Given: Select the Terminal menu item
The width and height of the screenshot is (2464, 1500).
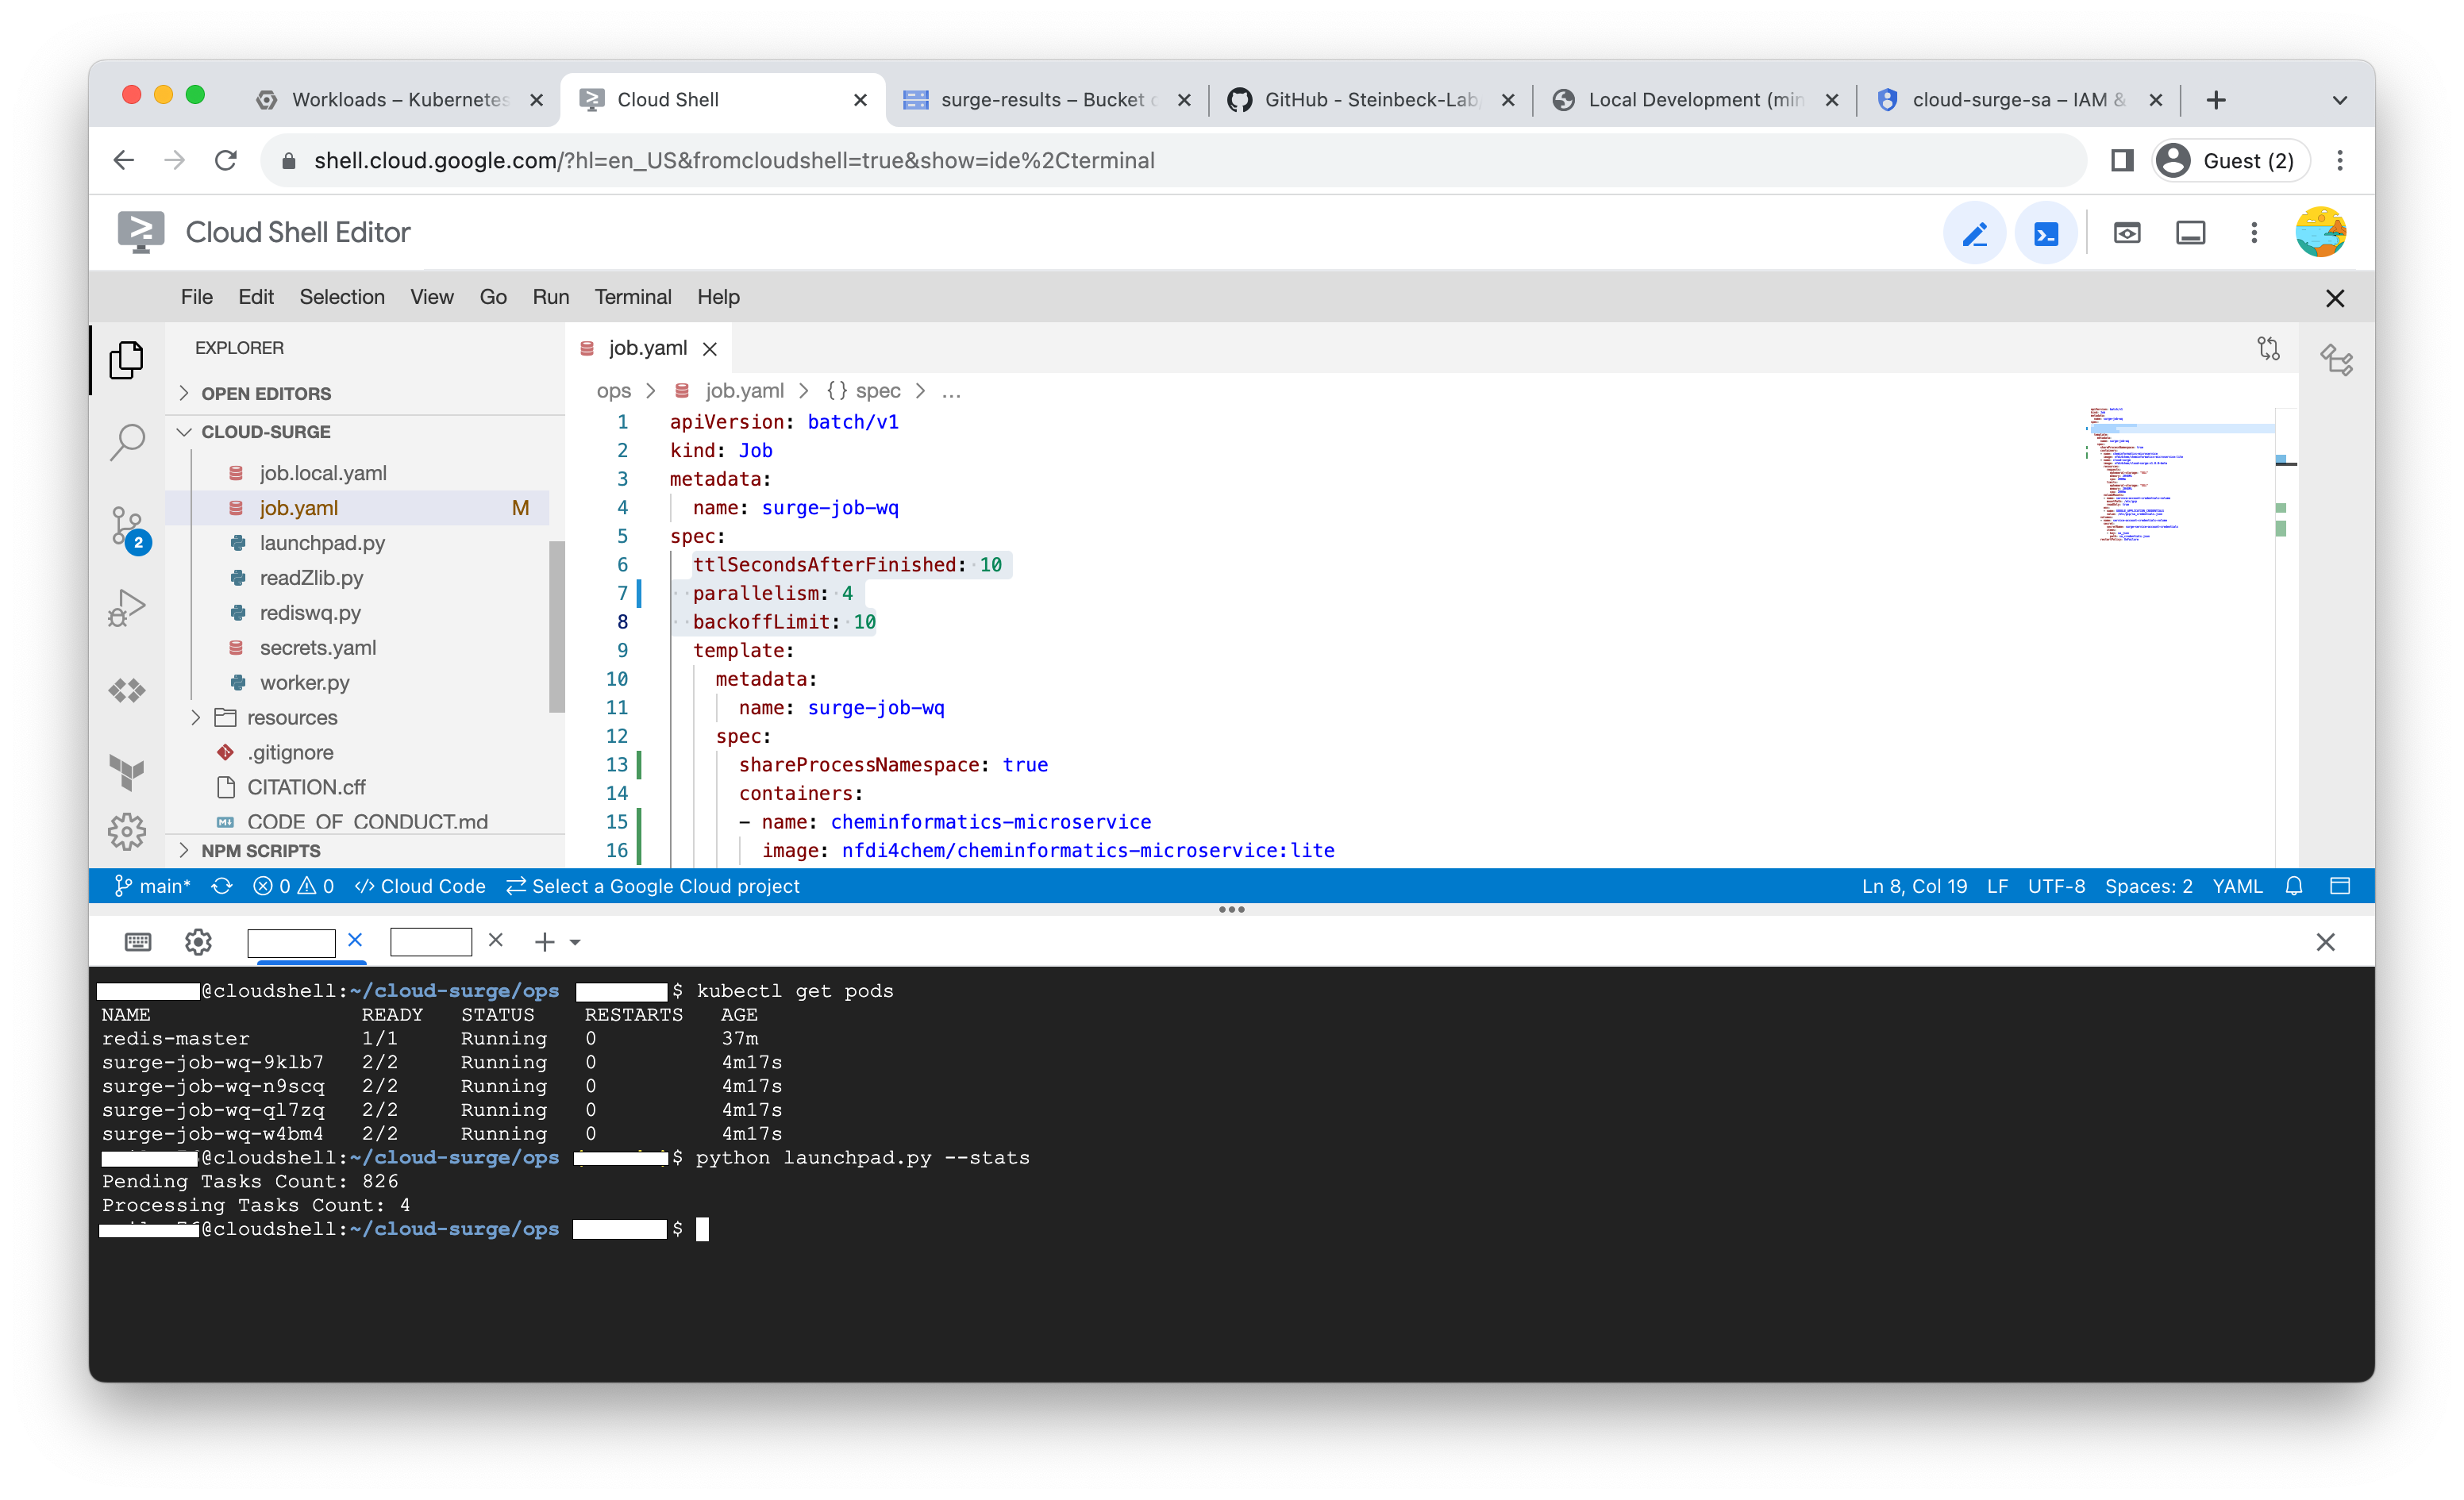Looking at the screenshot, I should [633, 296].
